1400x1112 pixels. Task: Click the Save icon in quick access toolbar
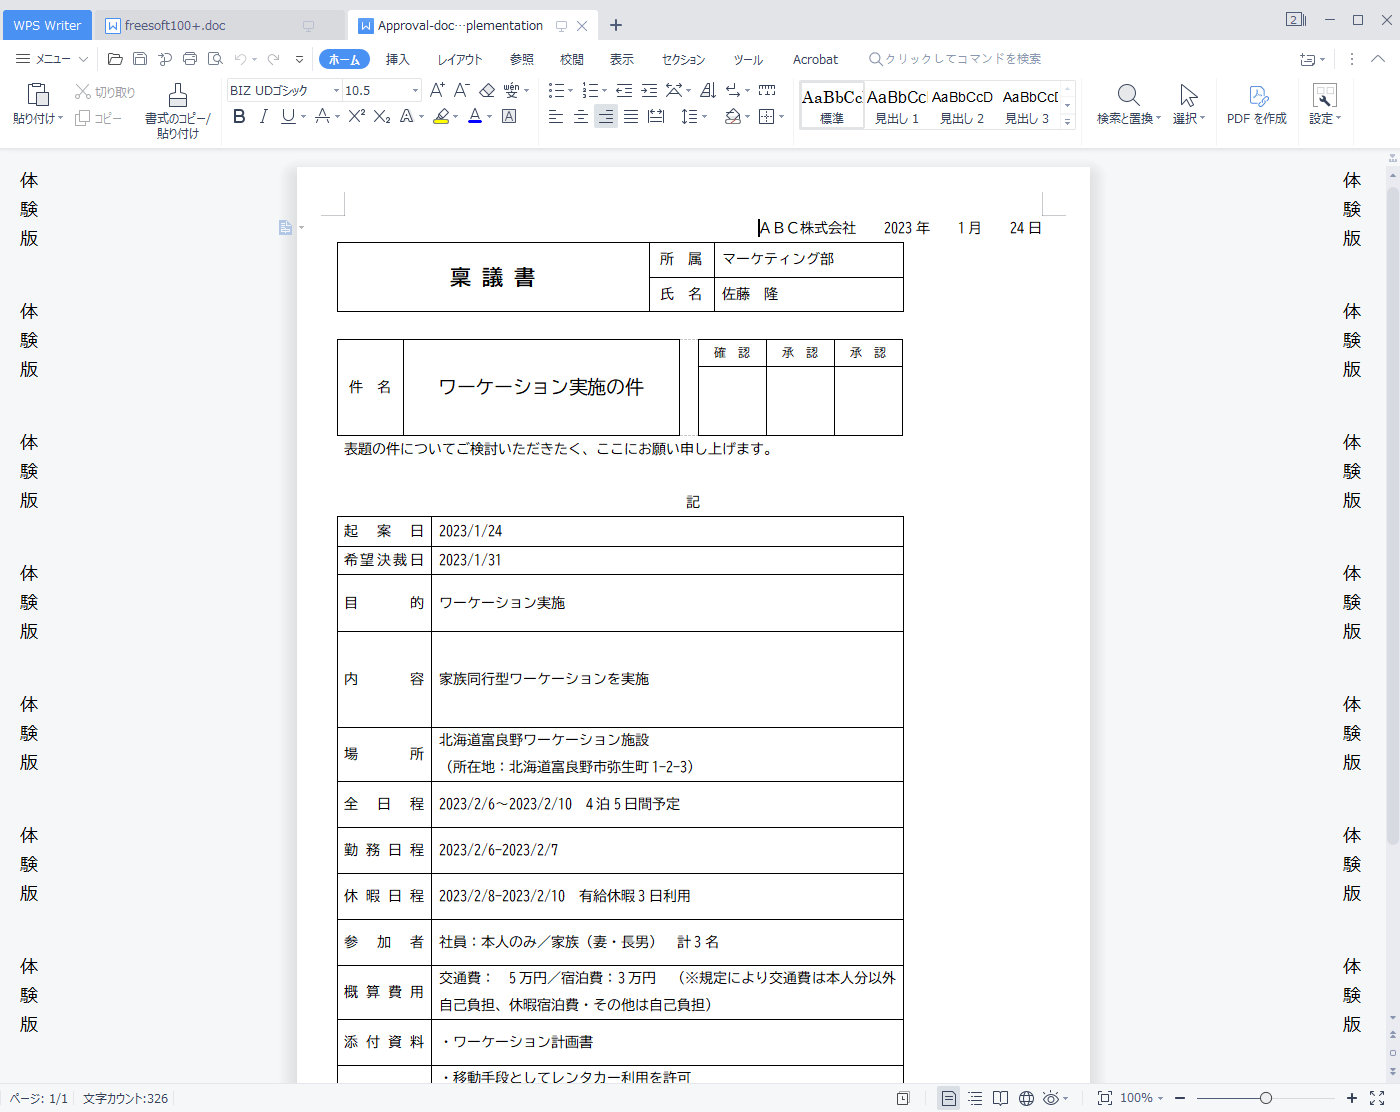point(140,59)
